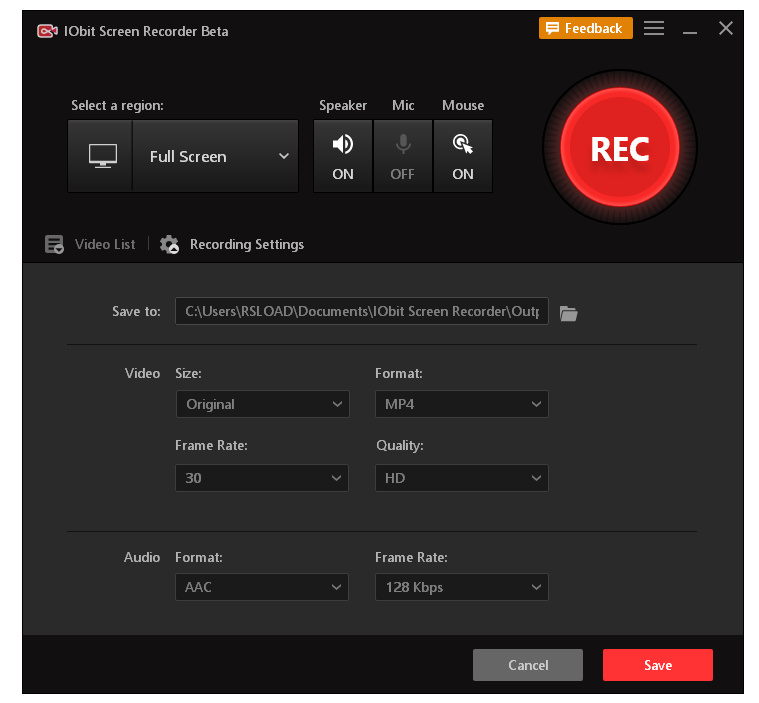The width and height of the screenshot is (759, 703).
Task: Cancel the settings changes
Action: tap(528, 665)
